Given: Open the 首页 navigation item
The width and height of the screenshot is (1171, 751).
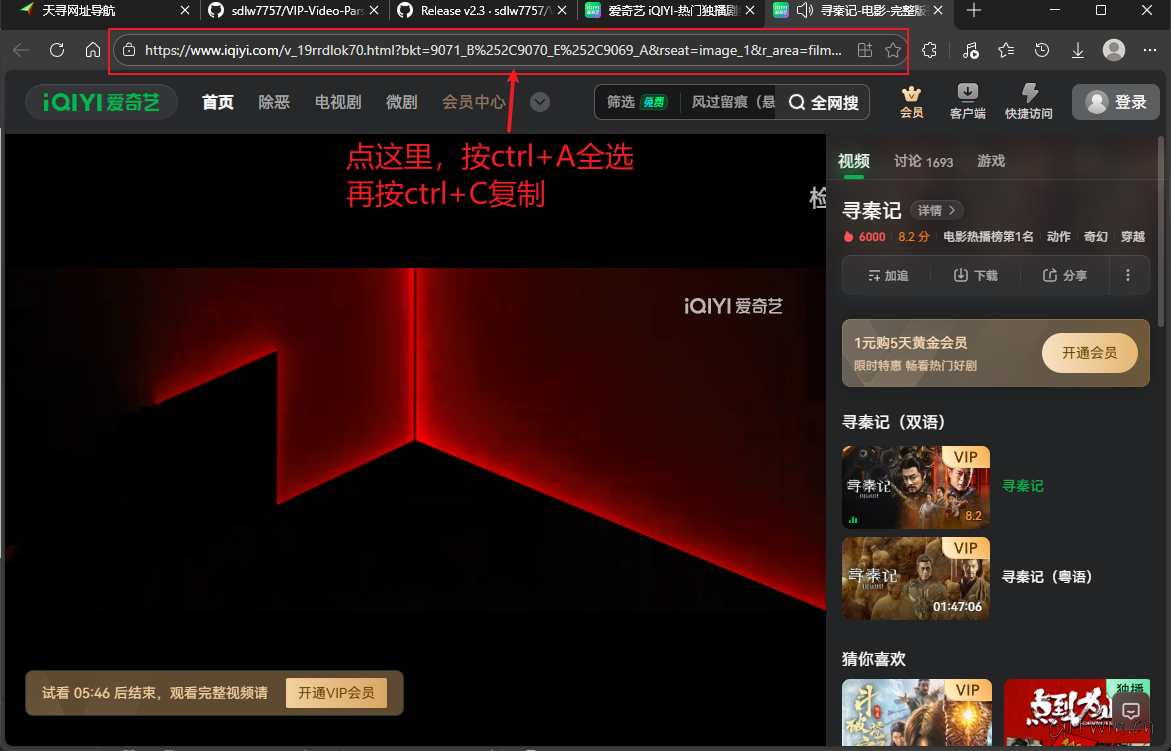Looking at the screenshot, I should tap(218, 102).
